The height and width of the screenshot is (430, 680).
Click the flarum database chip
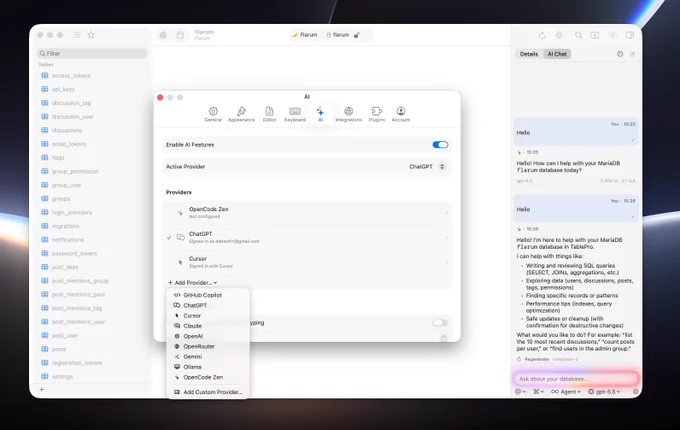(x=337, y=35)
